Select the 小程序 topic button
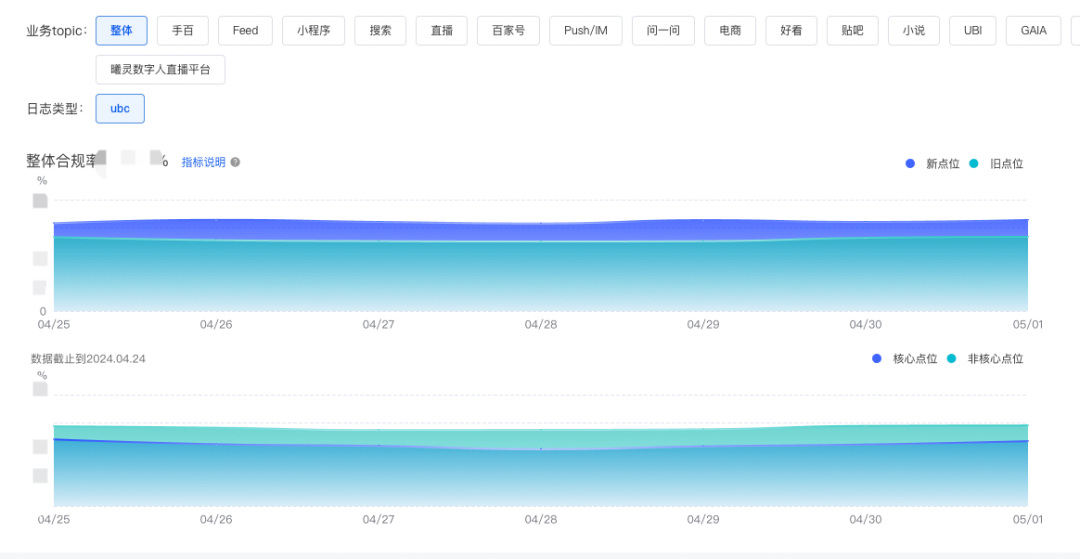Image resolution: width=1080 pixels, height=559 pixels. coord(314,31)
